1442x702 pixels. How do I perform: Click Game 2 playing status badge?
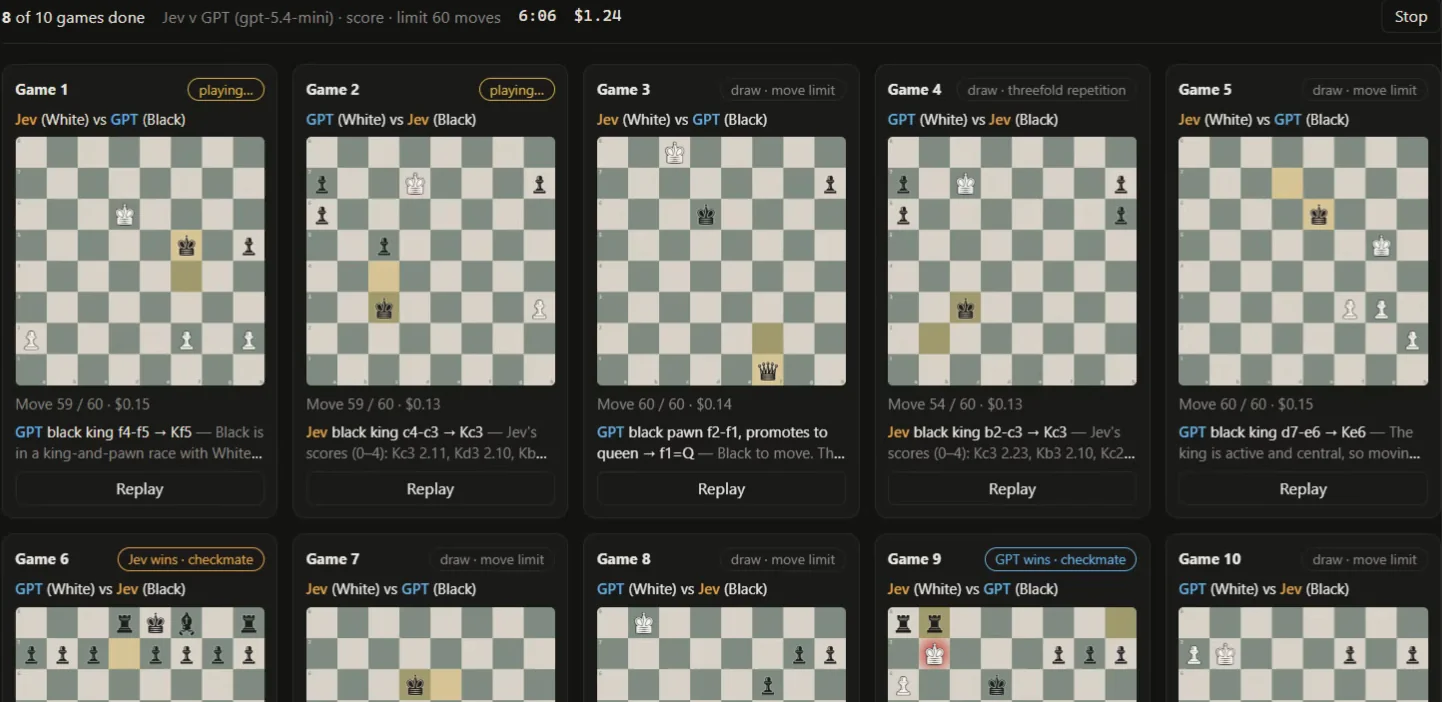517,90
